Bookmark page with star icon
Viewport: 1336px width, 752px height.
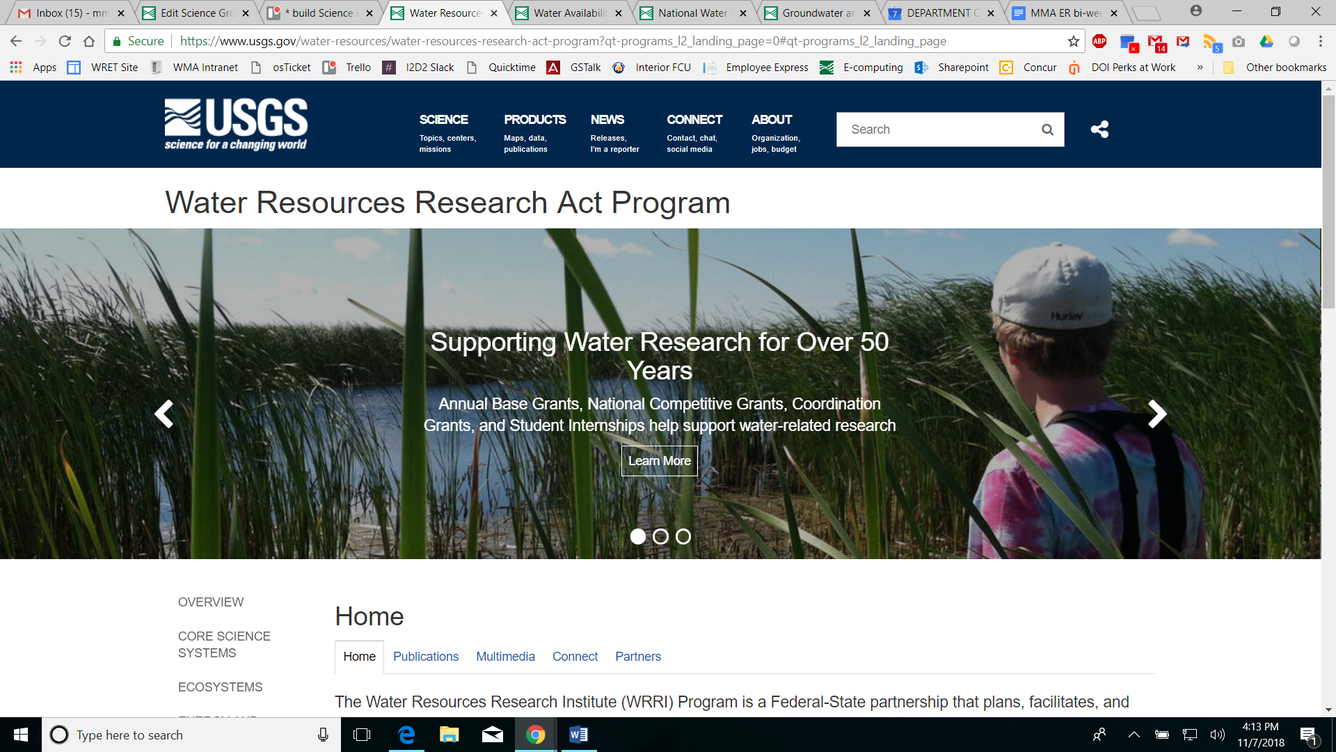(x=1073, y=41)
